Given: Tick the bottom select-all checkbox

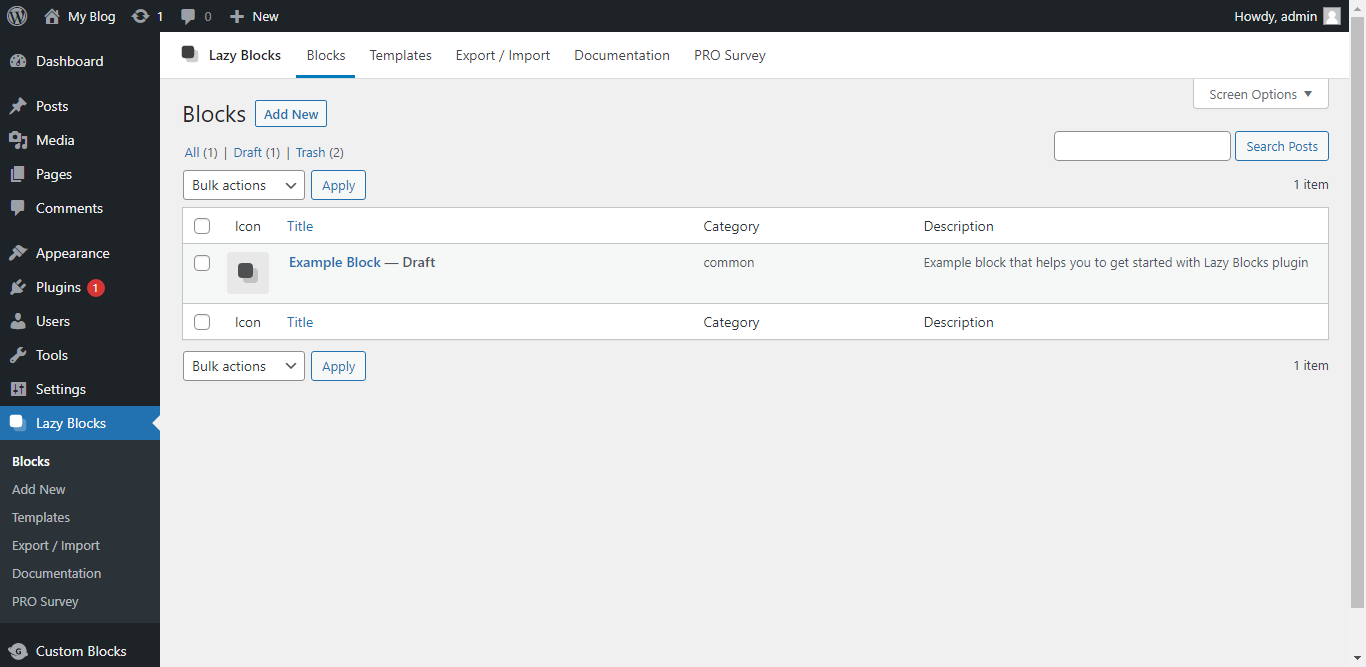Looking at the screenshot, I should point(202,322).
